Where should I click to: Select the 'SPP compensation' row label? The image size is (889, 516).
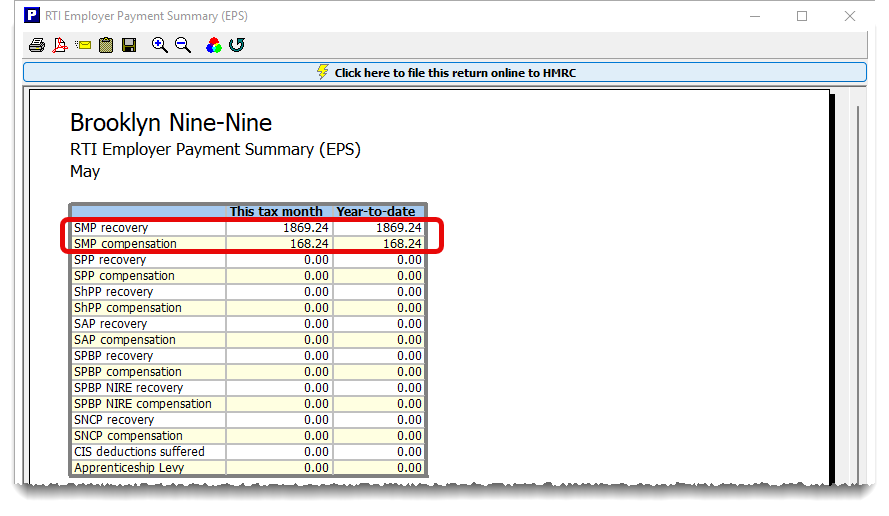124,276
